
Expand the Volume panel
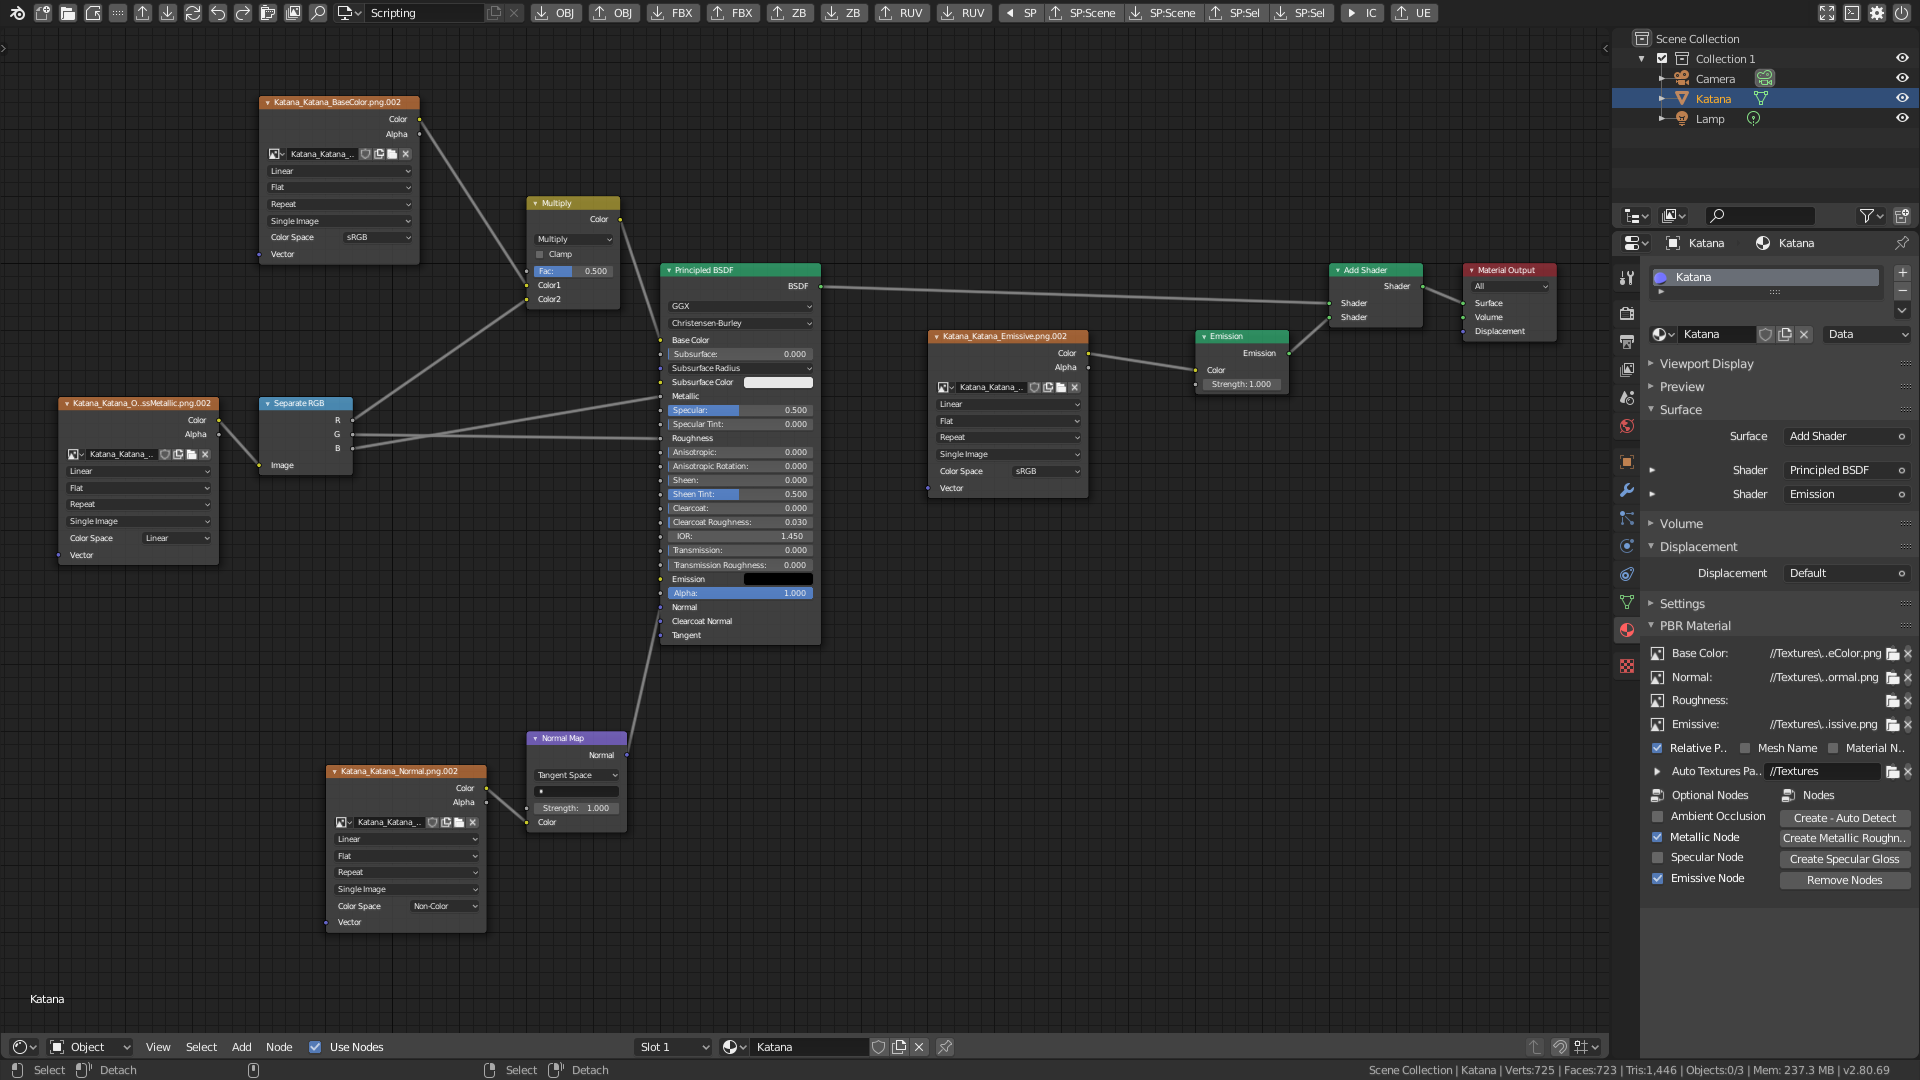(1680, 524)
